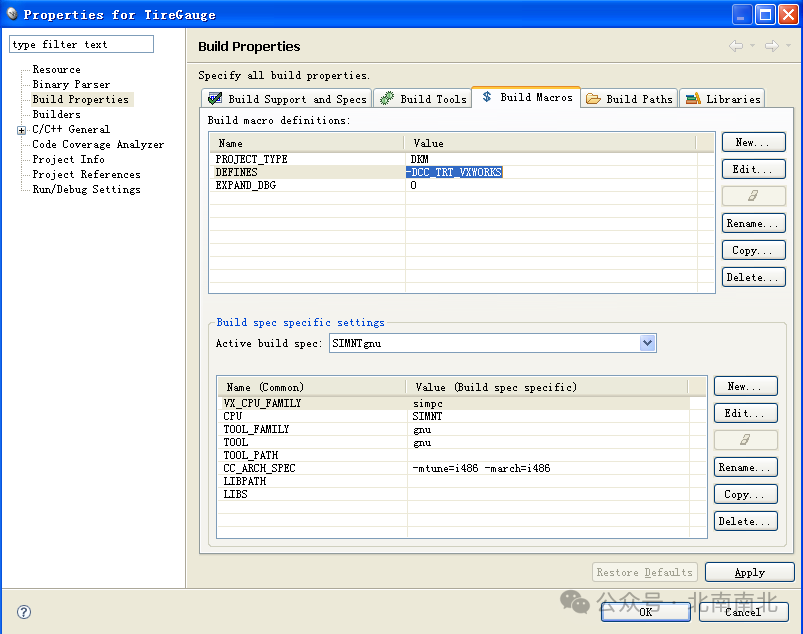Click the simpc value cell

[x=428, y=404]
